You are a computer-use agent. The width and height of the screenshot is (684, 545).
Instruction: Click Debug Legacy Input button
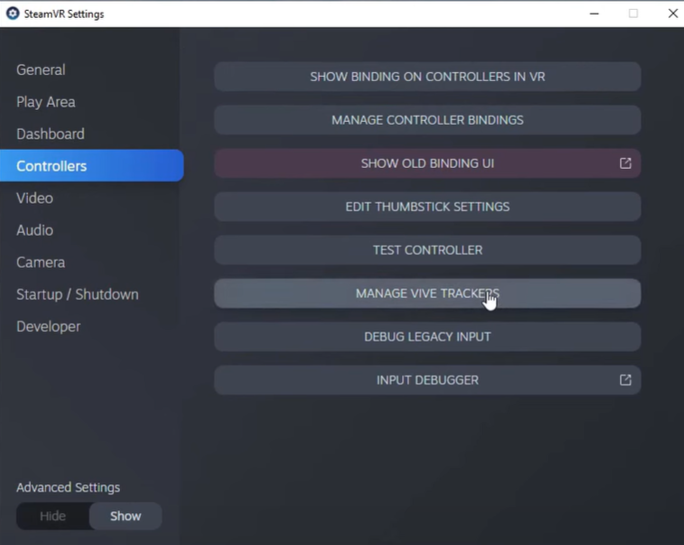pyautogui.click(x=428, y=336)
